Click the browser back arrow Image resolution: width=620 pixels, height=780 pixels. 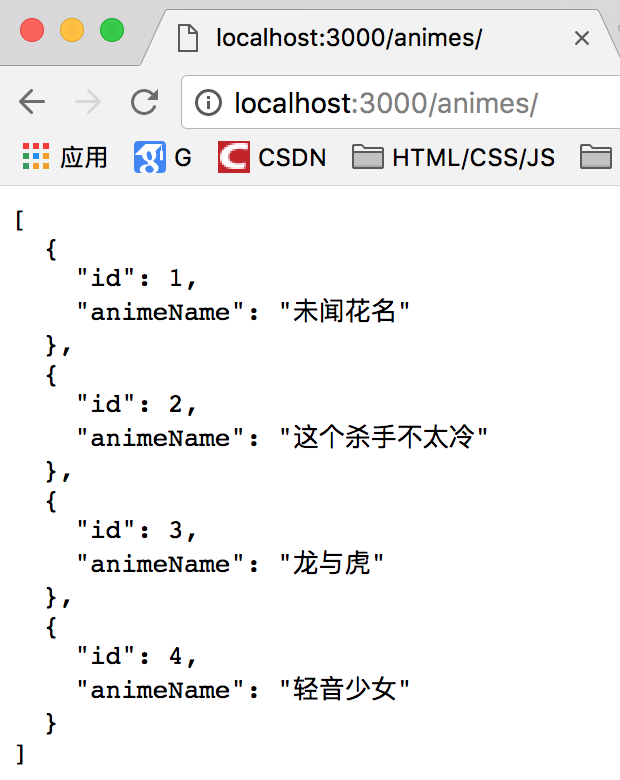[32, 102]
